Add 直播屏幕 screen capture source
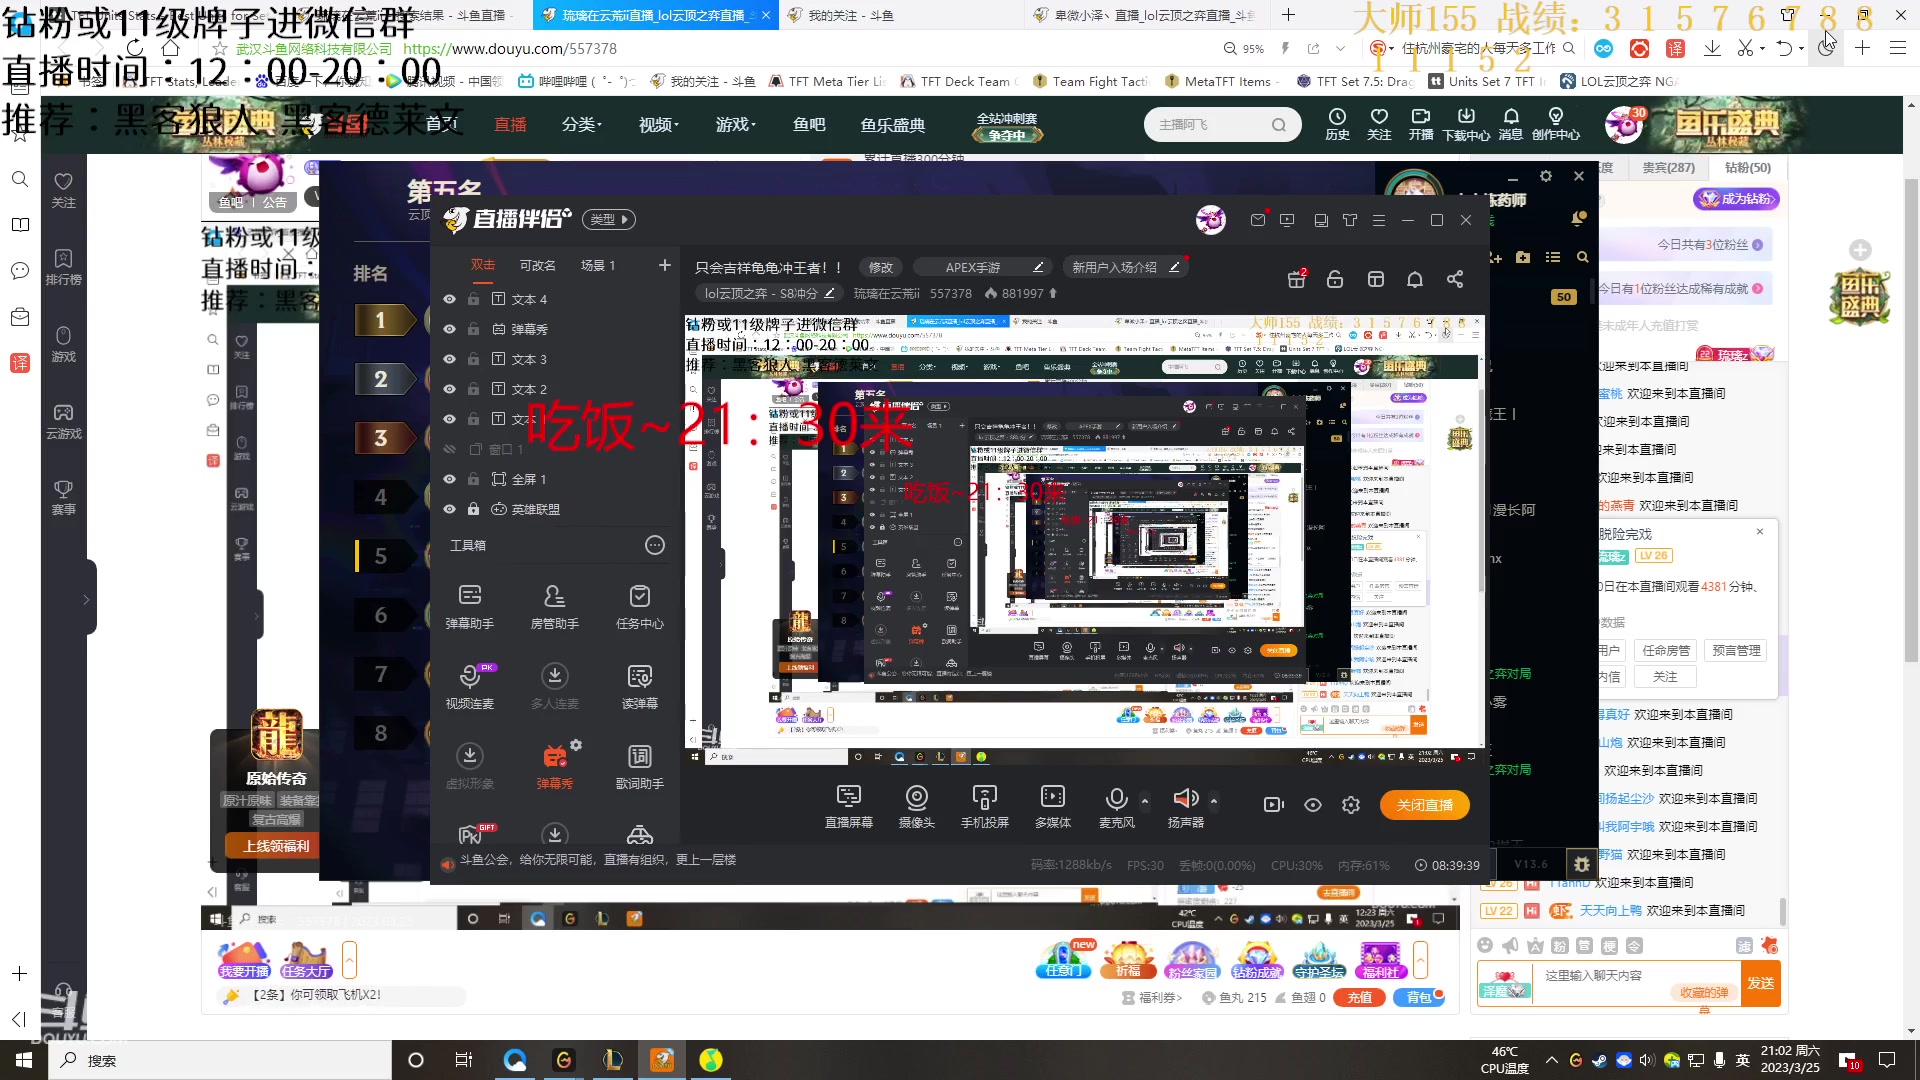The height and width of the screenshot is (1080, 1920). tap(848, 806)
